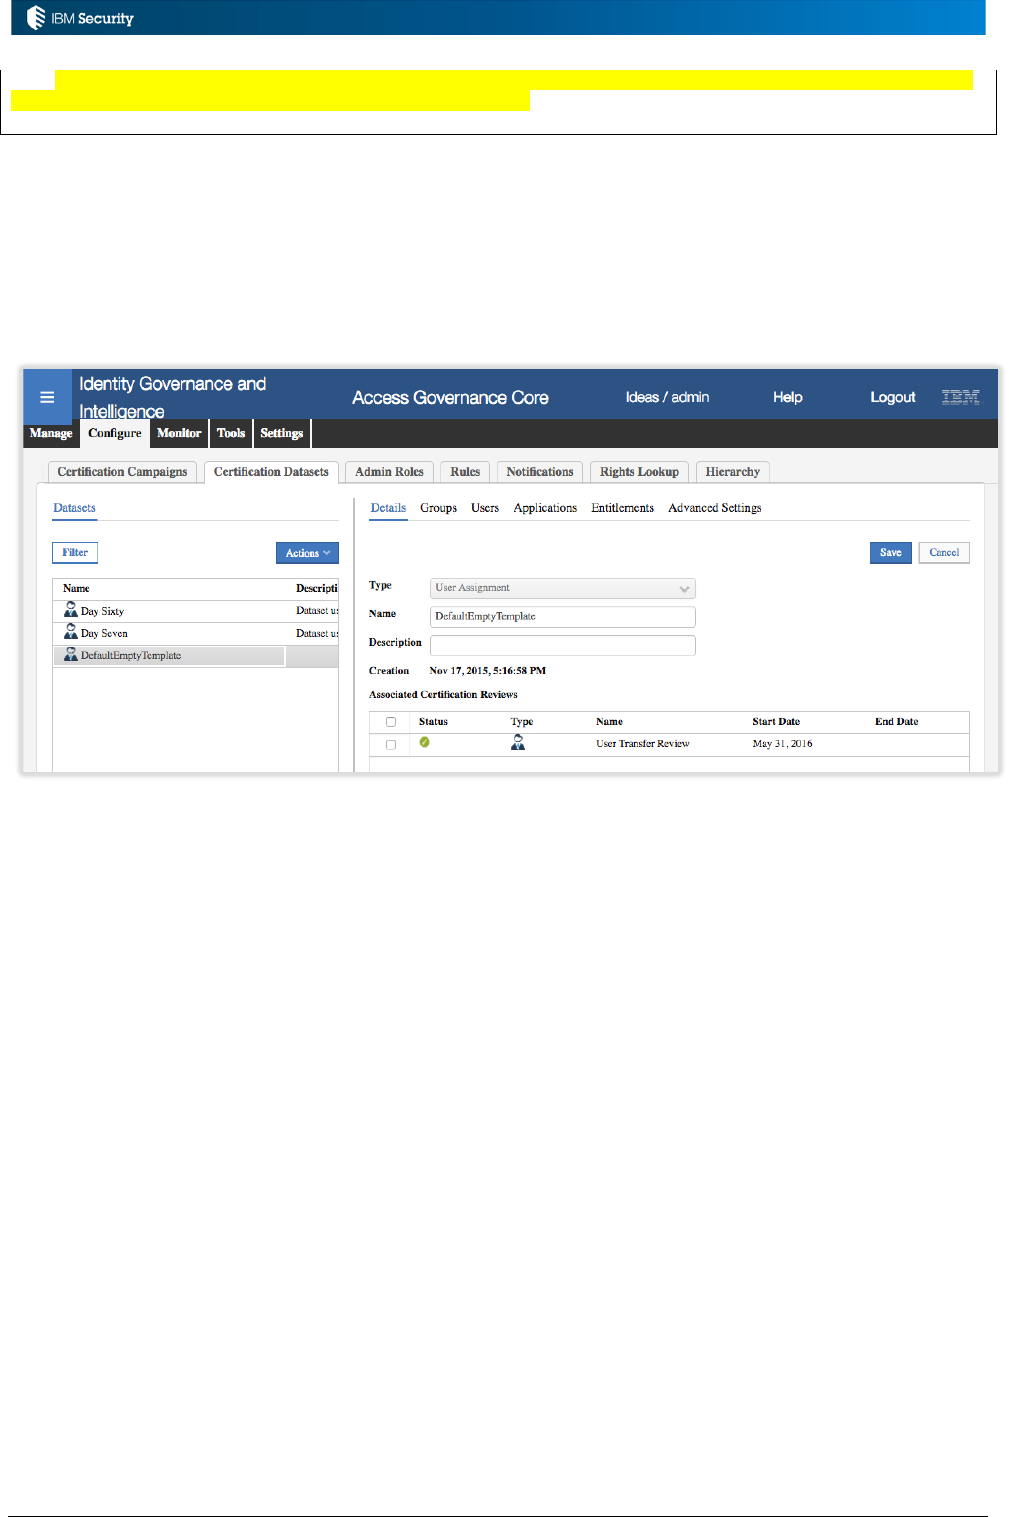The width and height of the screenshot is (1009, 1517).
Task: Click the Day Sixty dataset user icon
Action: point(71,609)
